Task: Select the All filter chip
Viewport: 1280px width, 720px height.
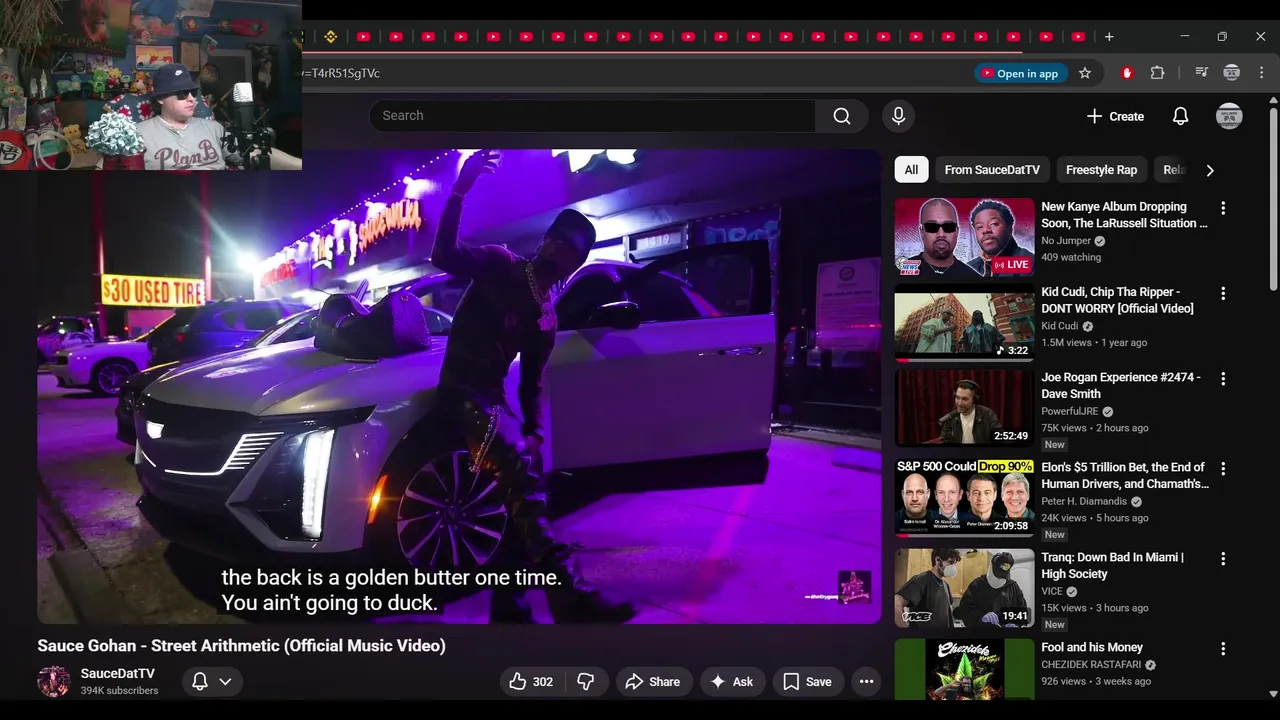Action: [x=911, y=170]
